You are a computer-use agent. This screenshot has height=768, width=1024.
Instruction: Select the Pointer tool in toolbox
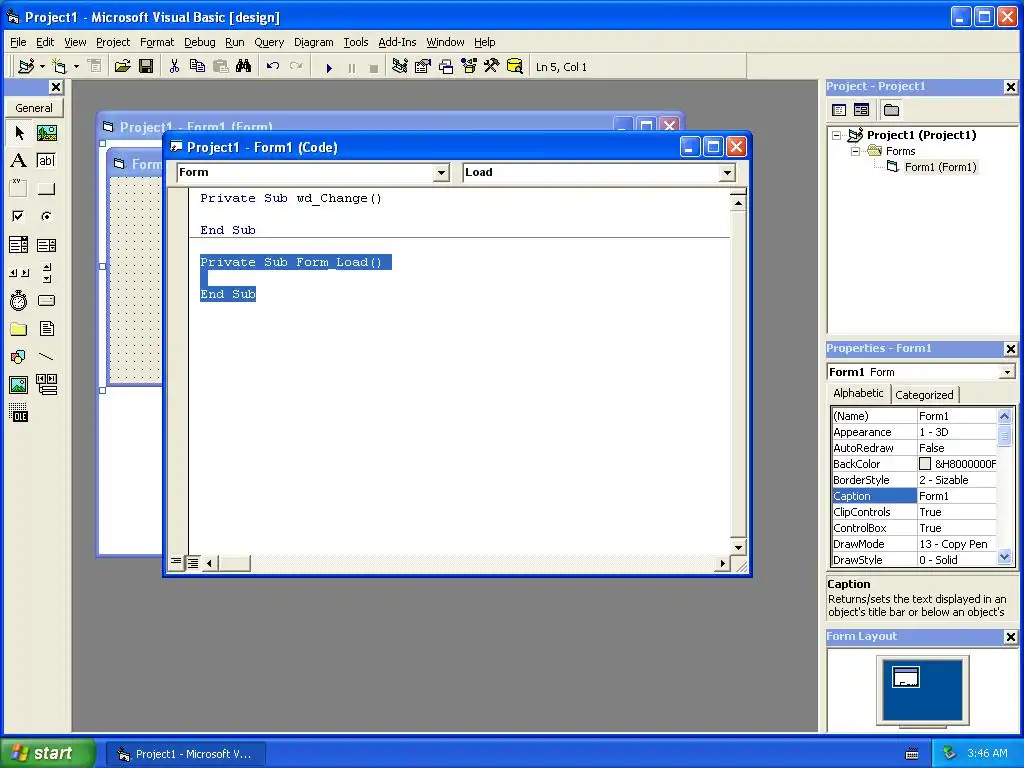(x=19, y=133)
